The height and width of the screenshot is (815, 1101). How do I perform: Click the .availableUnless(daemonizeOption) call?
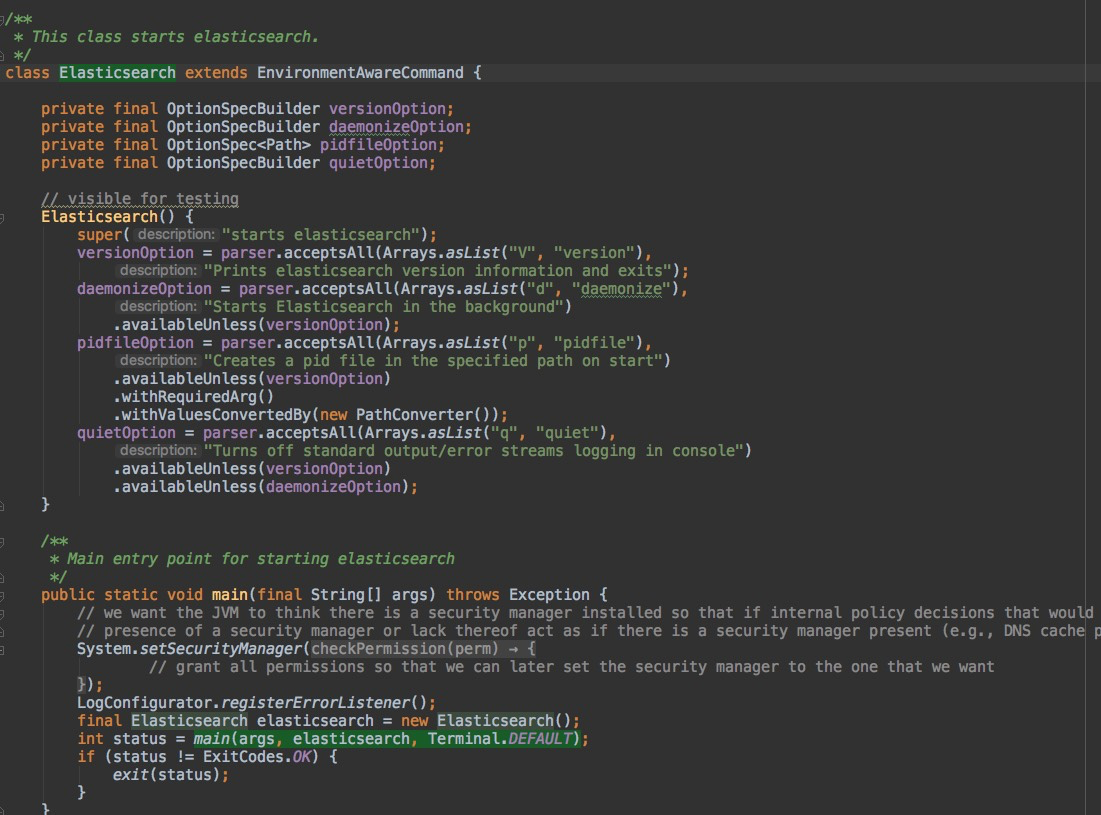pos(261,487)
